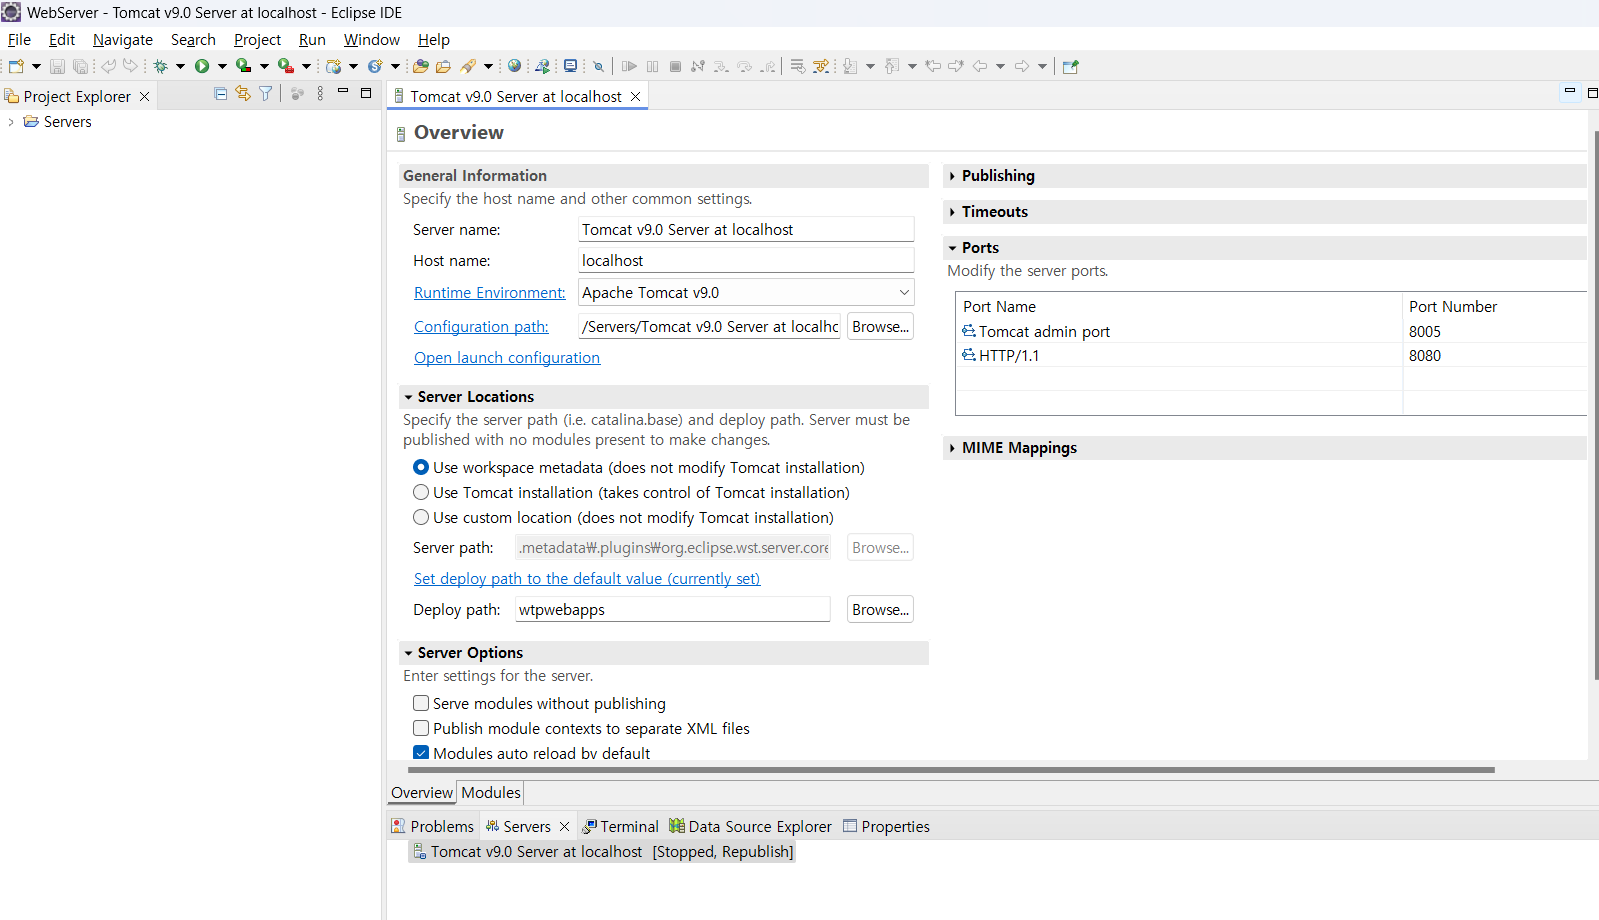This screenshot has width=1599, height=920.
Task: Click Browse next to Deploy path
Action: click(880, 610)
